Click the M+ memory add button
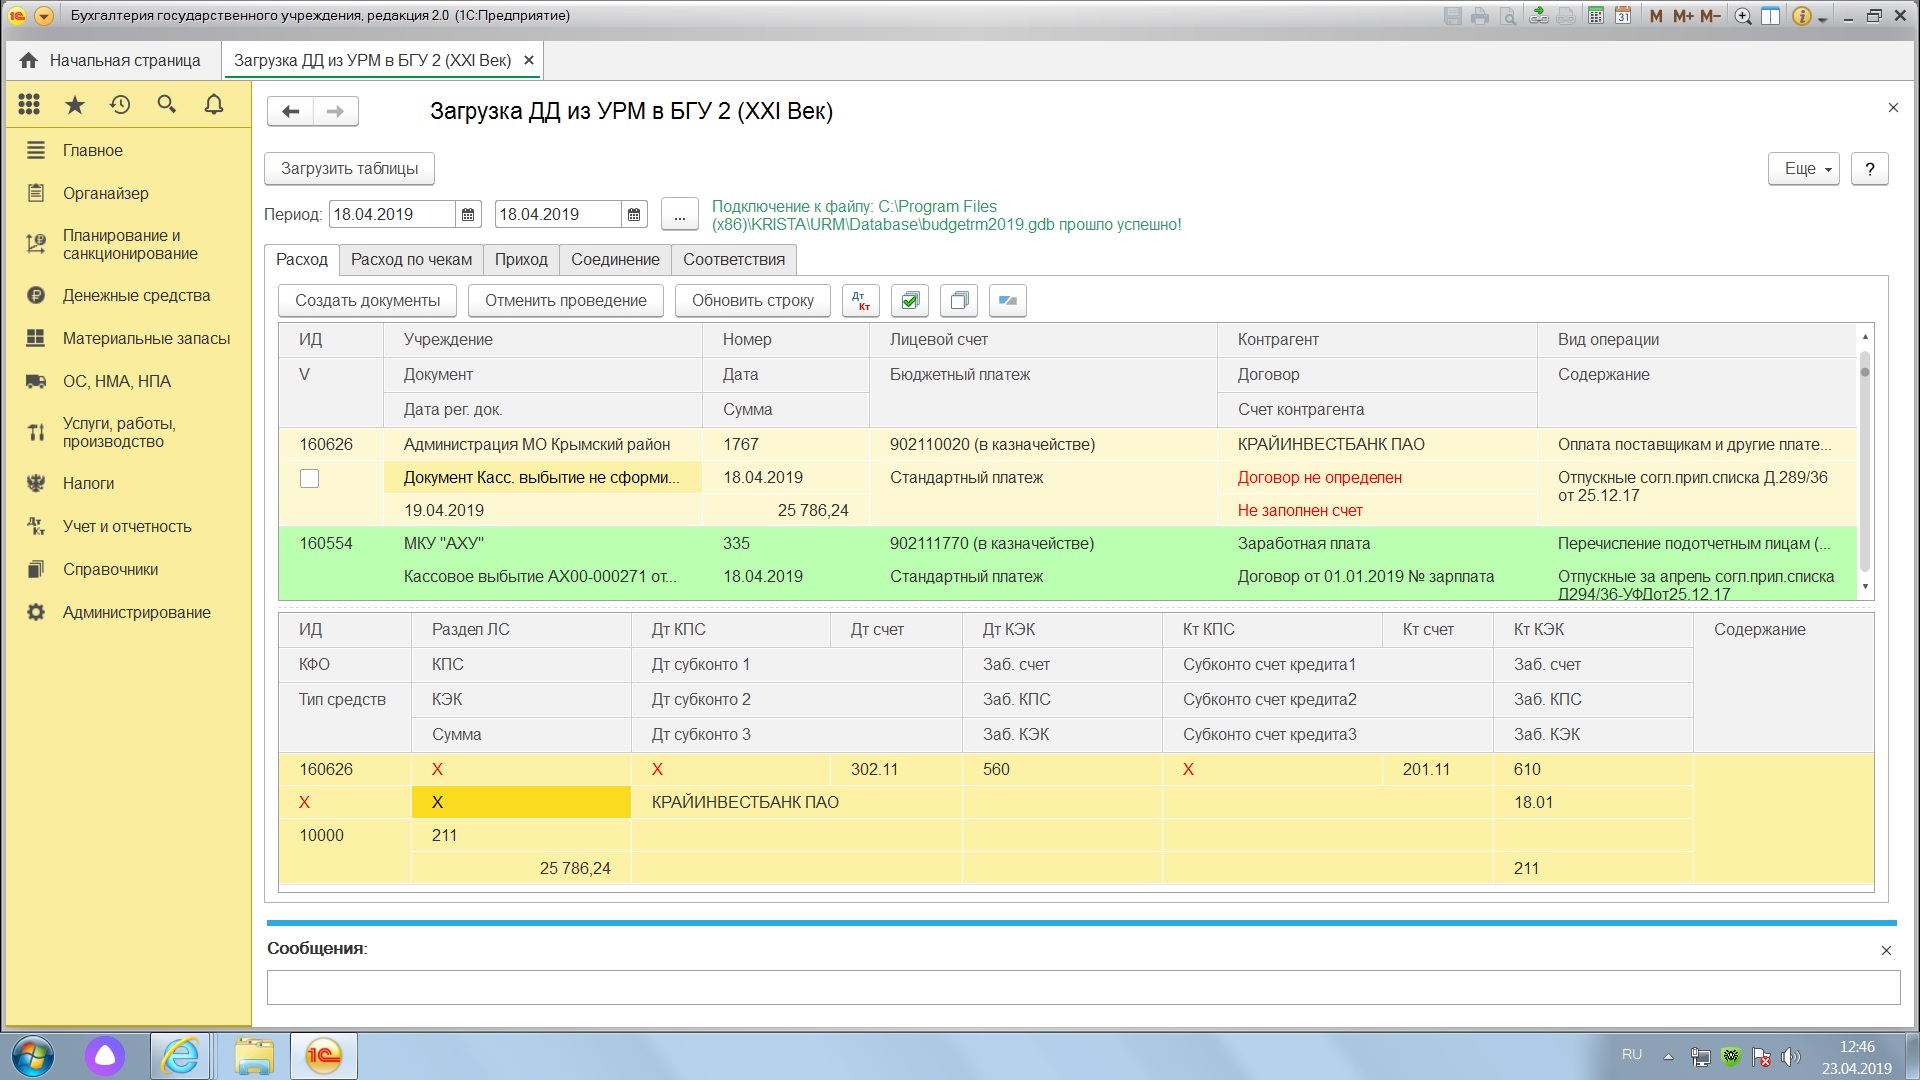 [x=1683, y=16]
